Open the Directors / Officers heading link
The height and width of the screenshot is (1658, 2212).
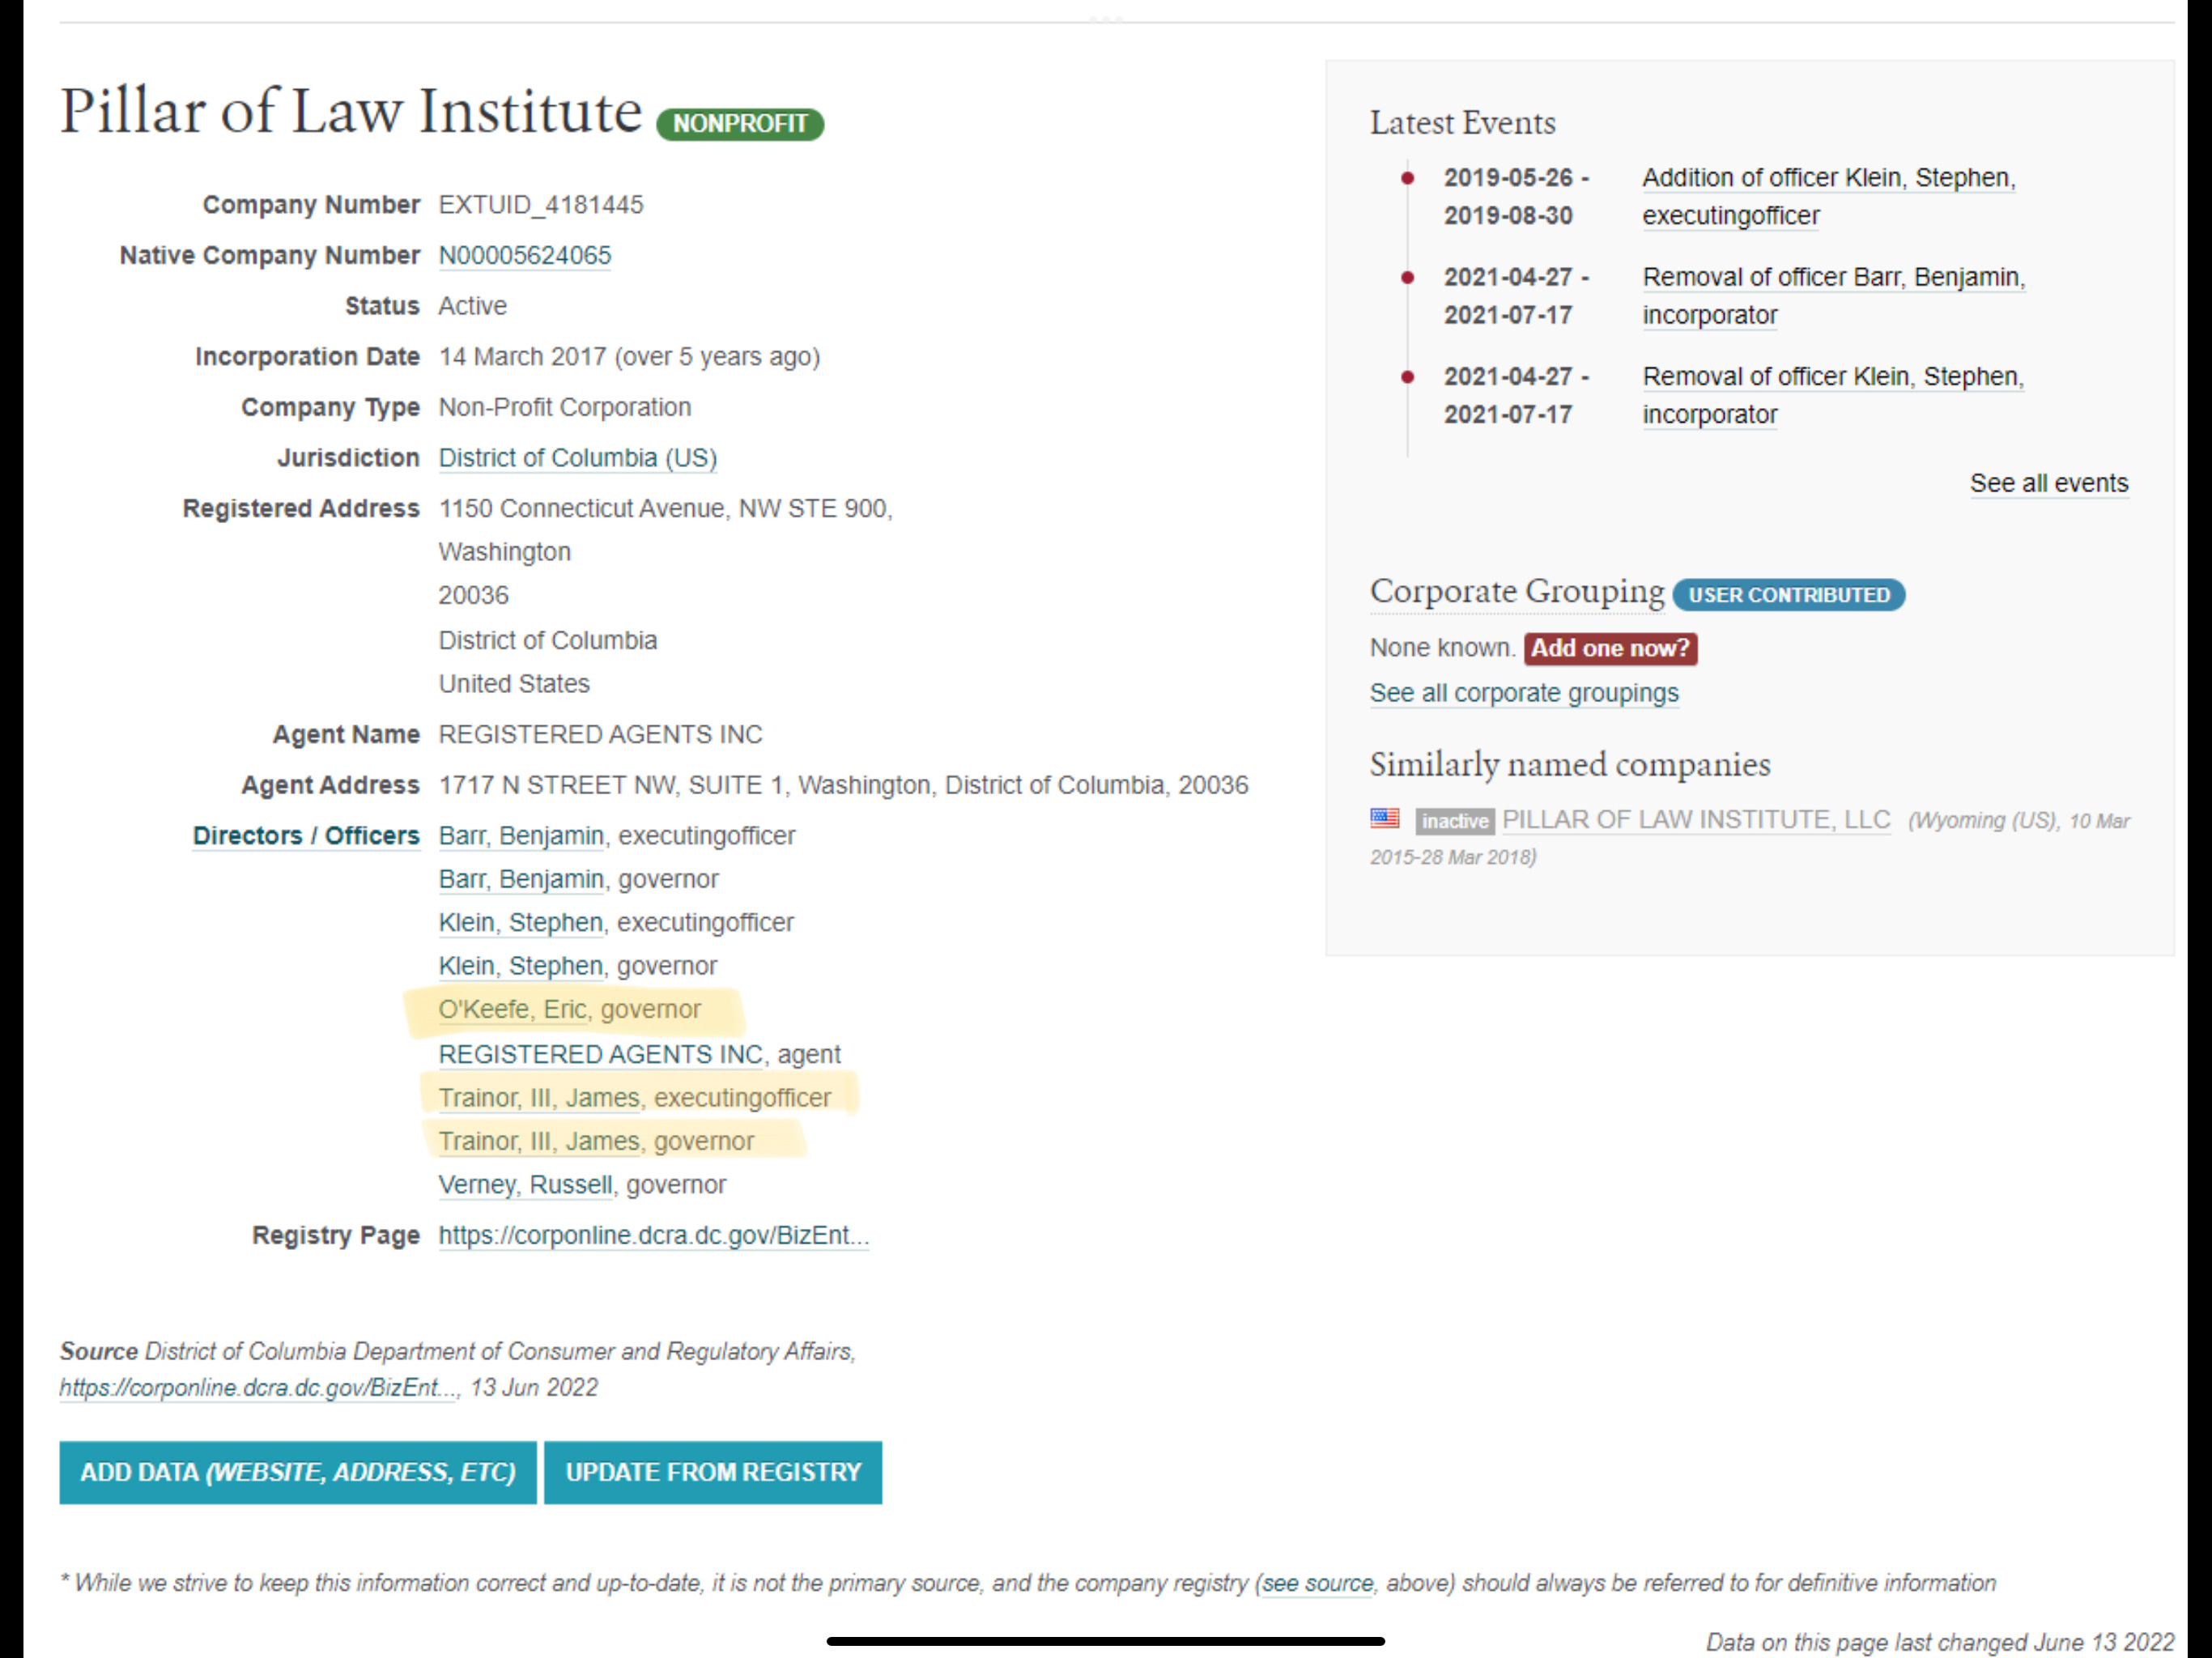click(x=306, y=835)
